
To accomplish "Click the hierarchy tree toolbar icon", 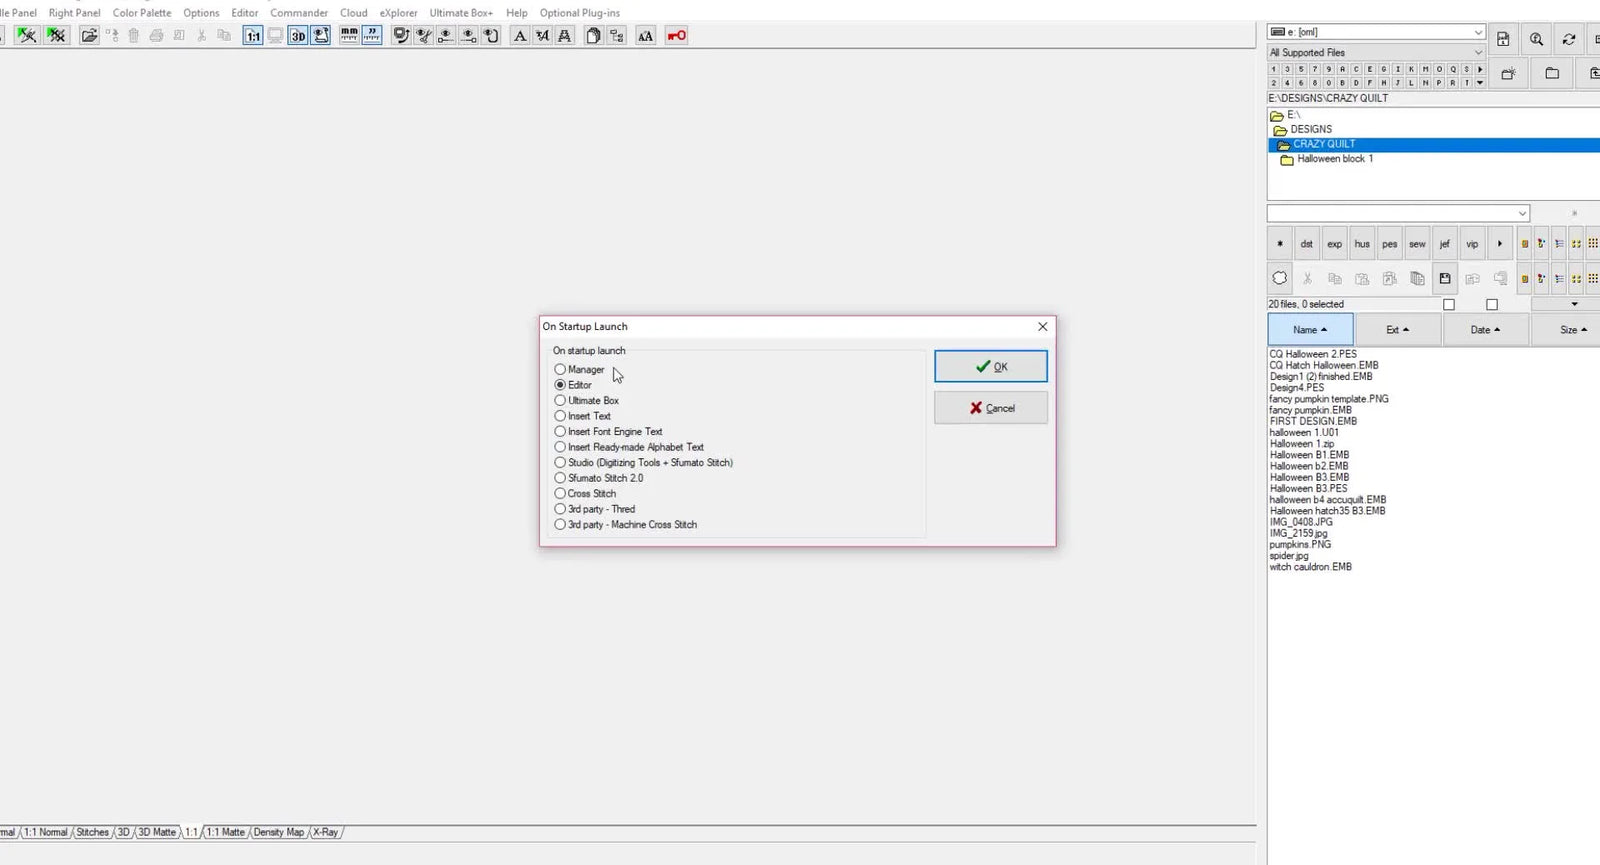I will point(617,36).
